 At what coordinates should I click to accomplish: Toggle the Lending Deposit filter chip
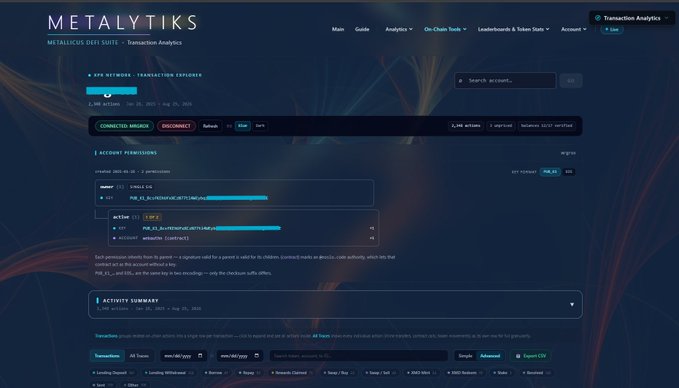113,373
